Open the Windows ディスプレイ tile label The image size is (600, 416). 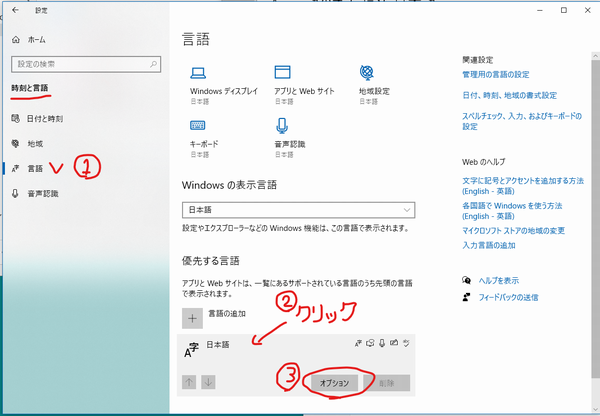coord(224,91)
